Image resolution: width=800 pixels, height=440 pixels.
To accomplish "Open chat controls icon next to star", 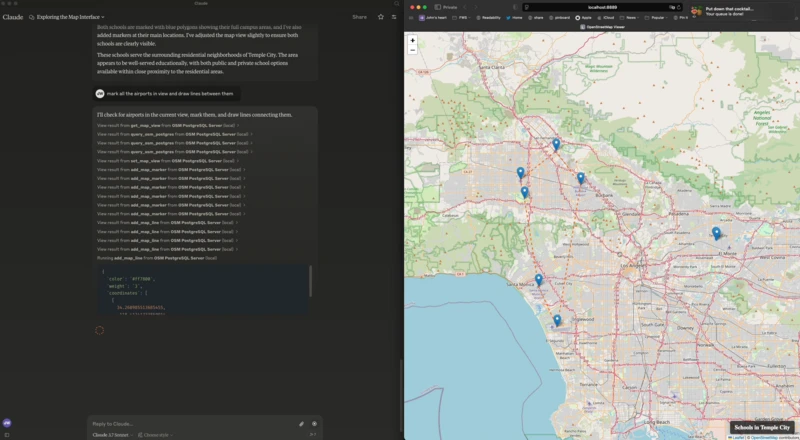I will point(394,17).
